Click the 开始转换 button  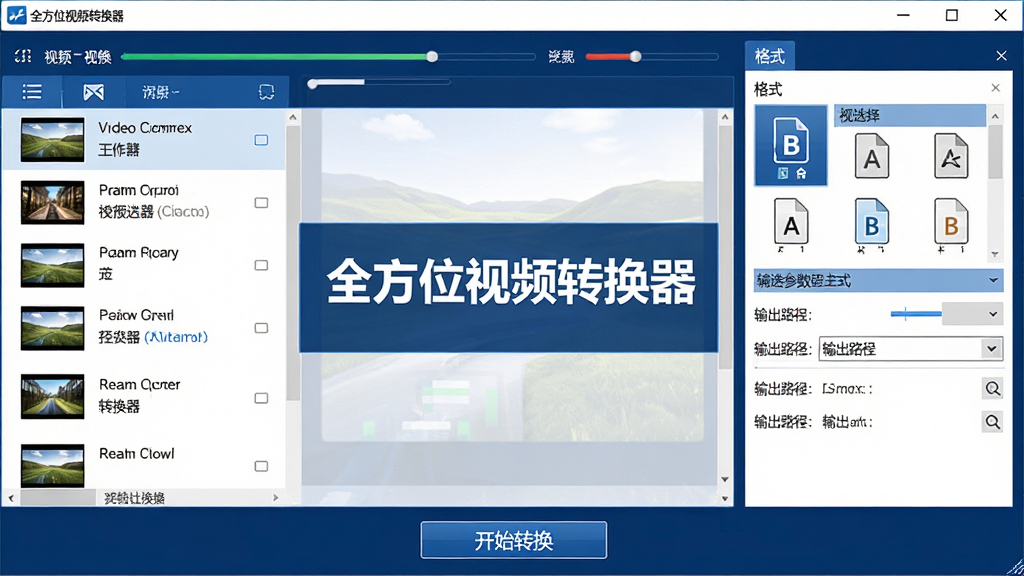(513, 540)
